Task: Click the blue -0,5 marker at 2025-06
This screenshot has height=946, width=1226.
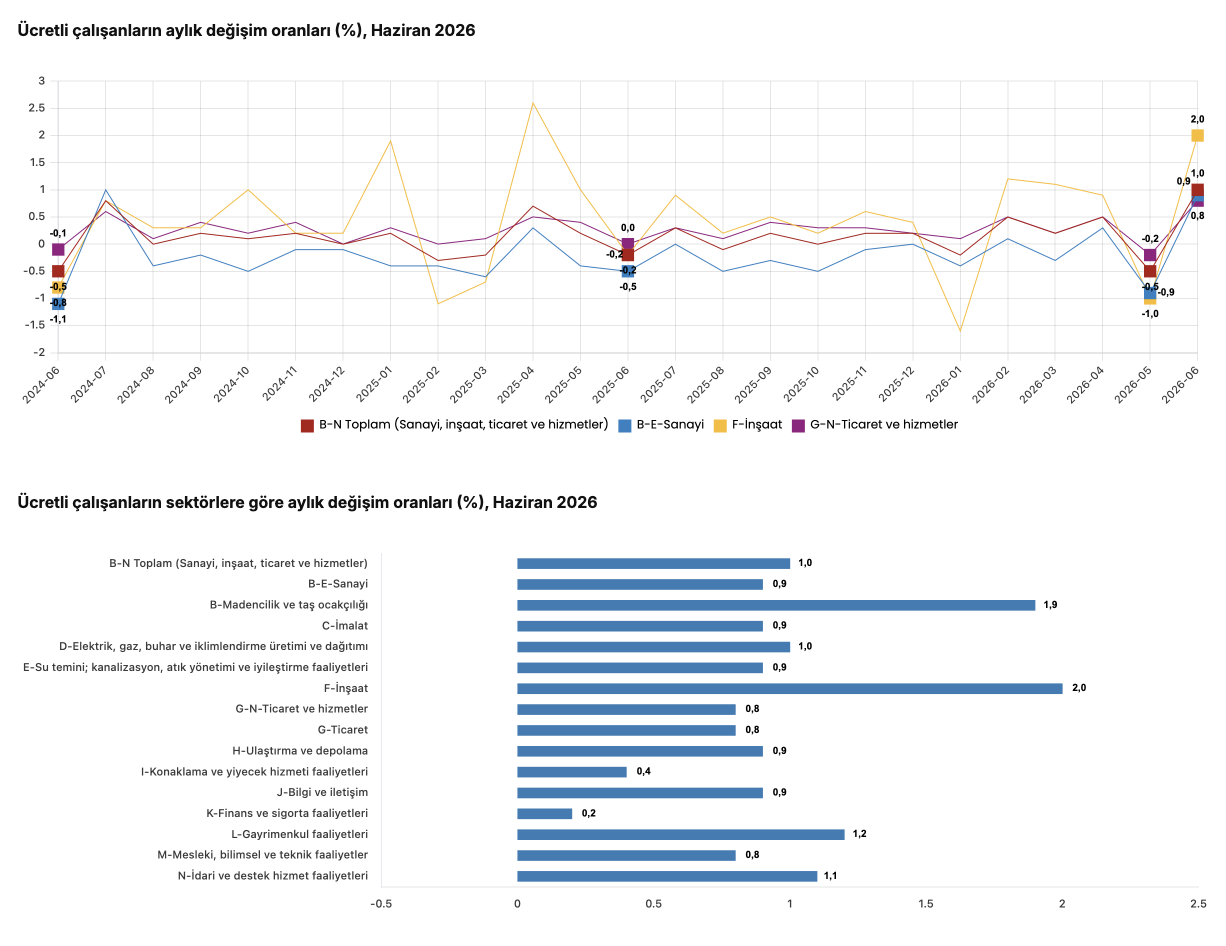Action: 628,271
